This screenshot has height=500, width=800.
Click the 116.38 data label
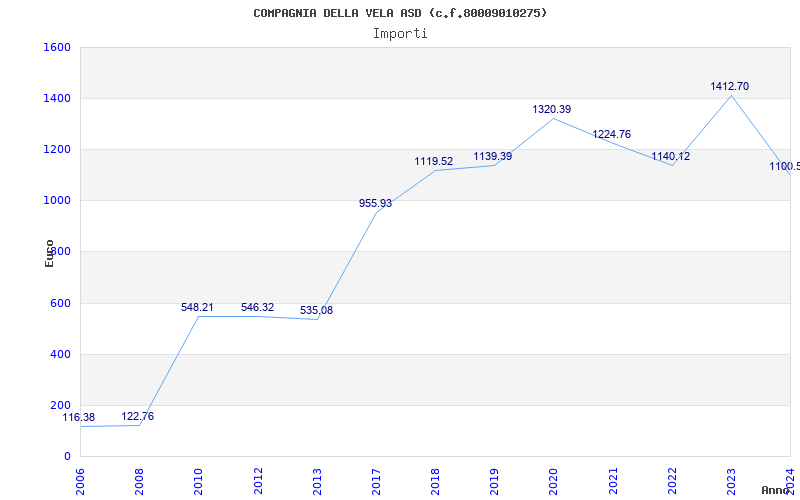click(79, 418)
